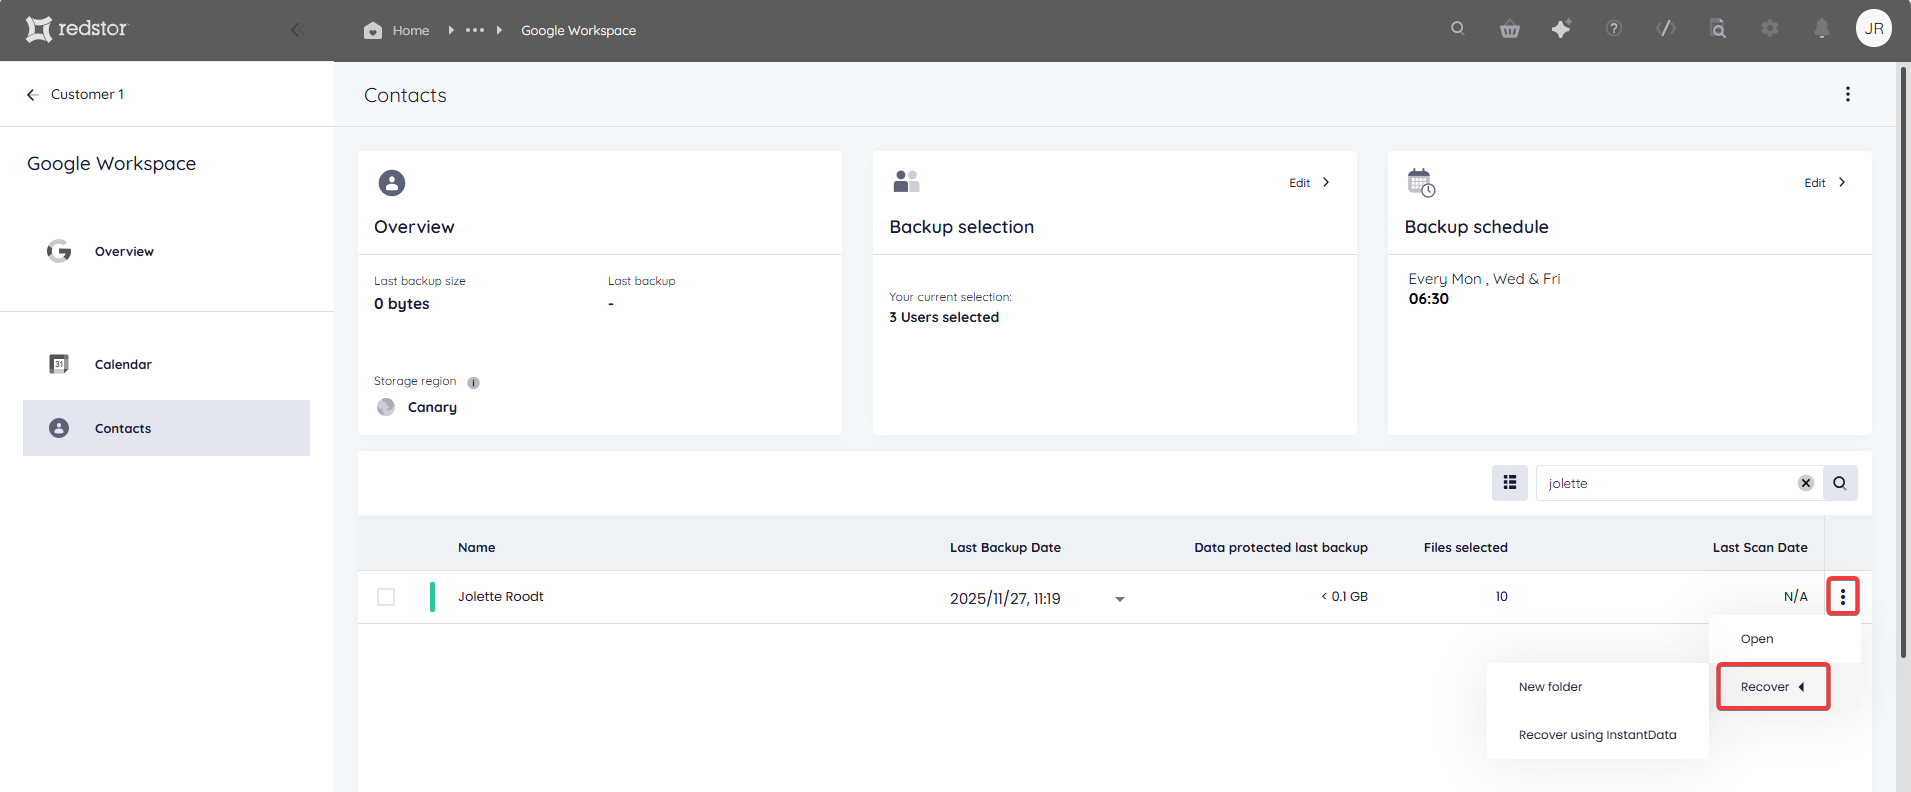The height and width of the screenshot is (792, 1911).
Task: Open the help question mark icon
Action: pos(1614,29)
